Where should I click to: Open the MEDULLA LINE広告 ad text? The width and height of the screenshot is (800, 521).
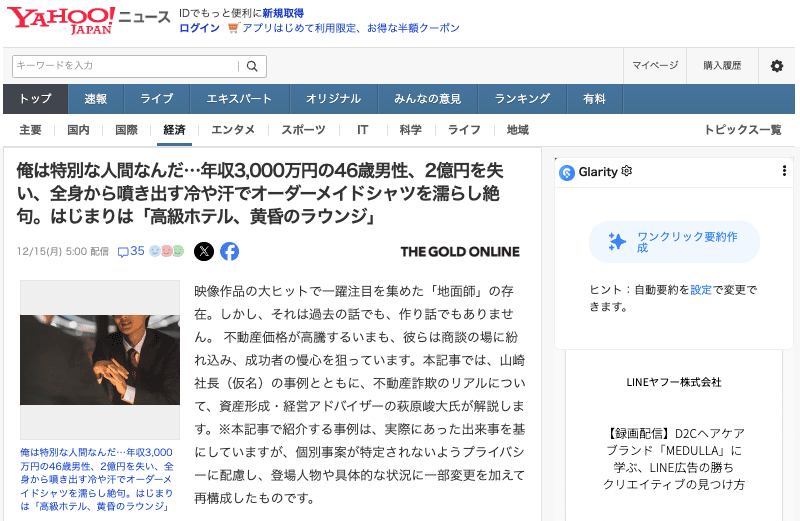[x=674, y=459]
